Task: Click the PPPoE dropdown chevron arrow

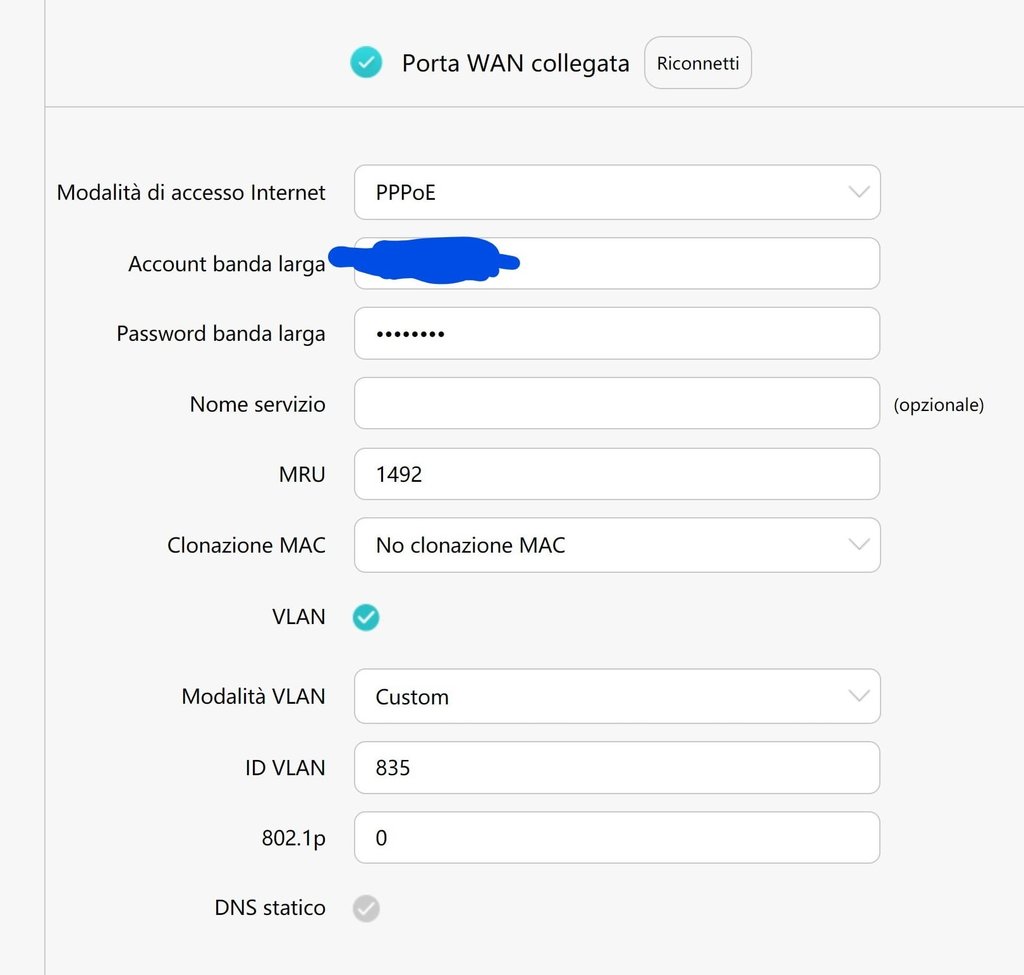Action: click(x=858, y=192)
